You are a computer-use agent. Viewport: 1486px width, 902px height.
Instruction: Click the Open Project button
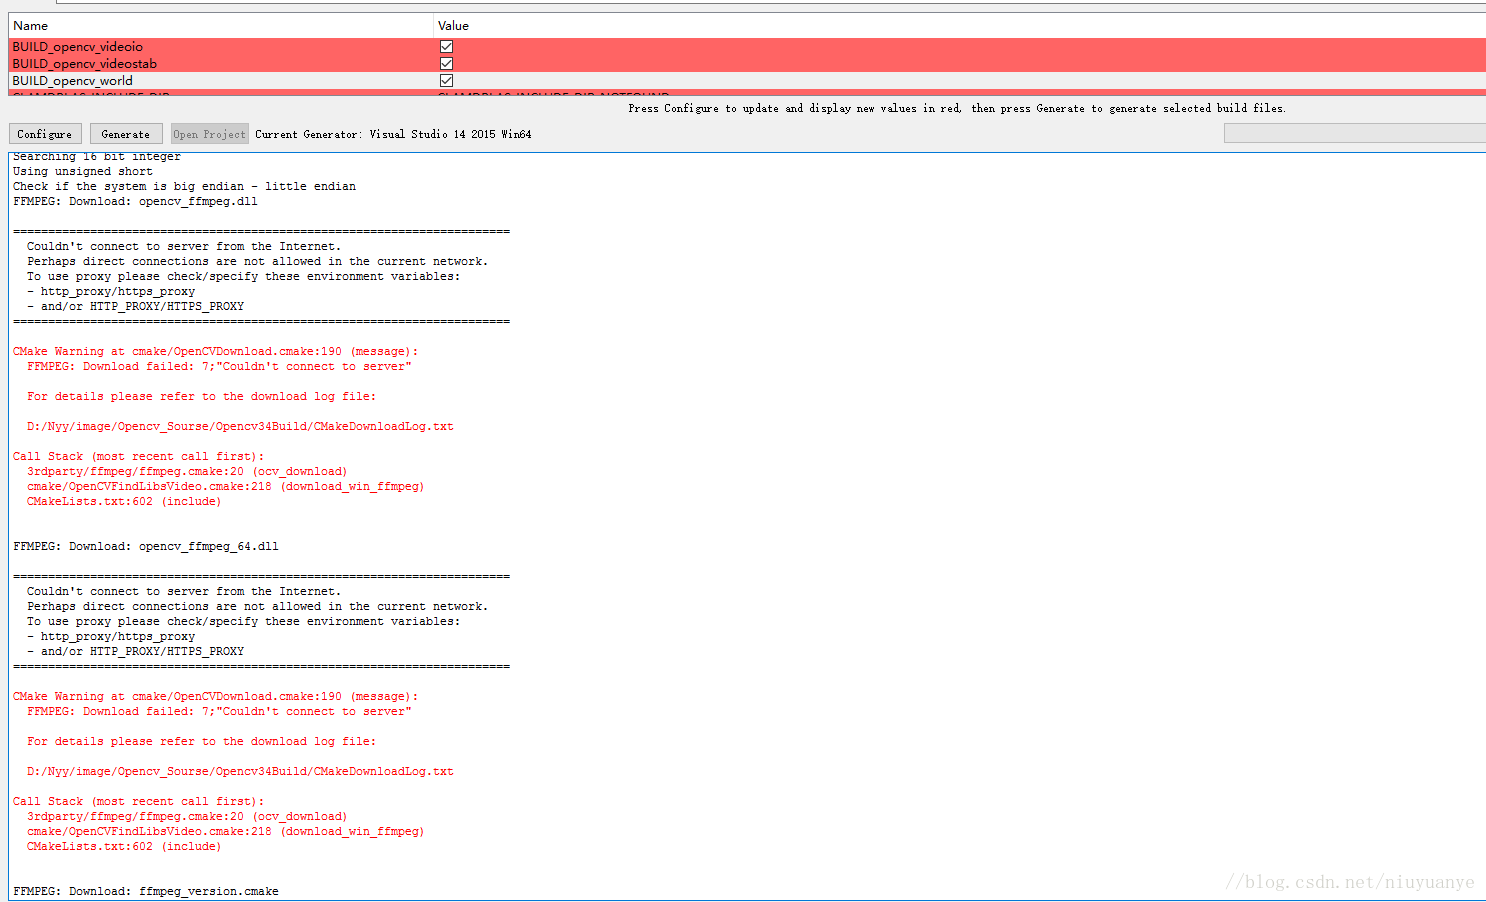coord(209,132)
